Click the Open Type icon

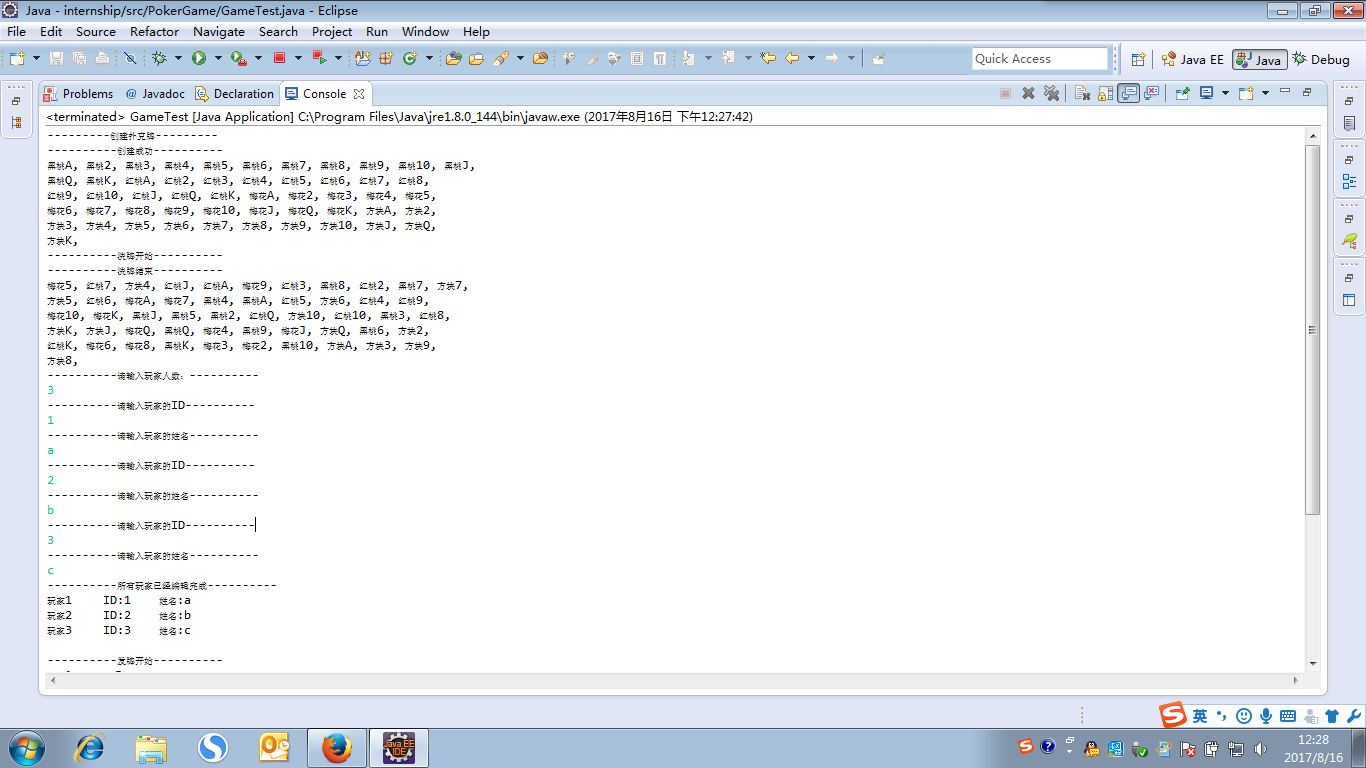click(x=453, y=58)
